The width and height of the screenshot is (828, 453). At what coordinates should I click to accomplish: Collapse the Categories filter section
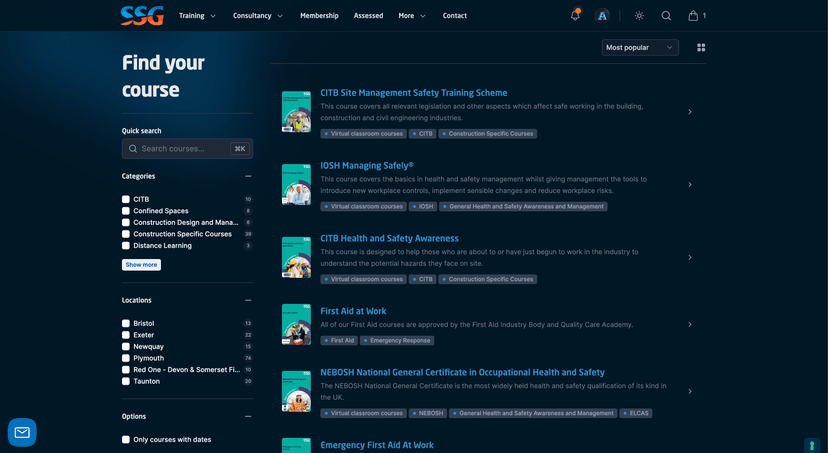coord(248,176)
